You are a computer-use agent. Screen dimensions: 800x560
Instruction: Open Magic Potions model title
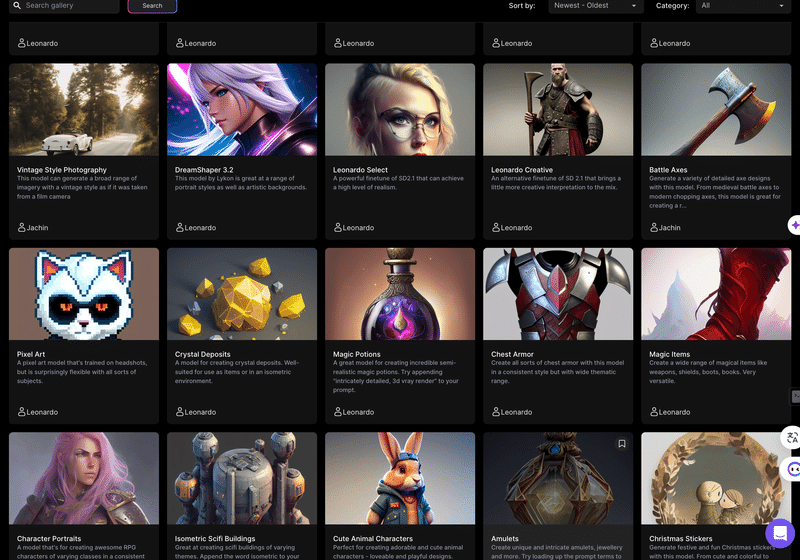pos(357,354)
